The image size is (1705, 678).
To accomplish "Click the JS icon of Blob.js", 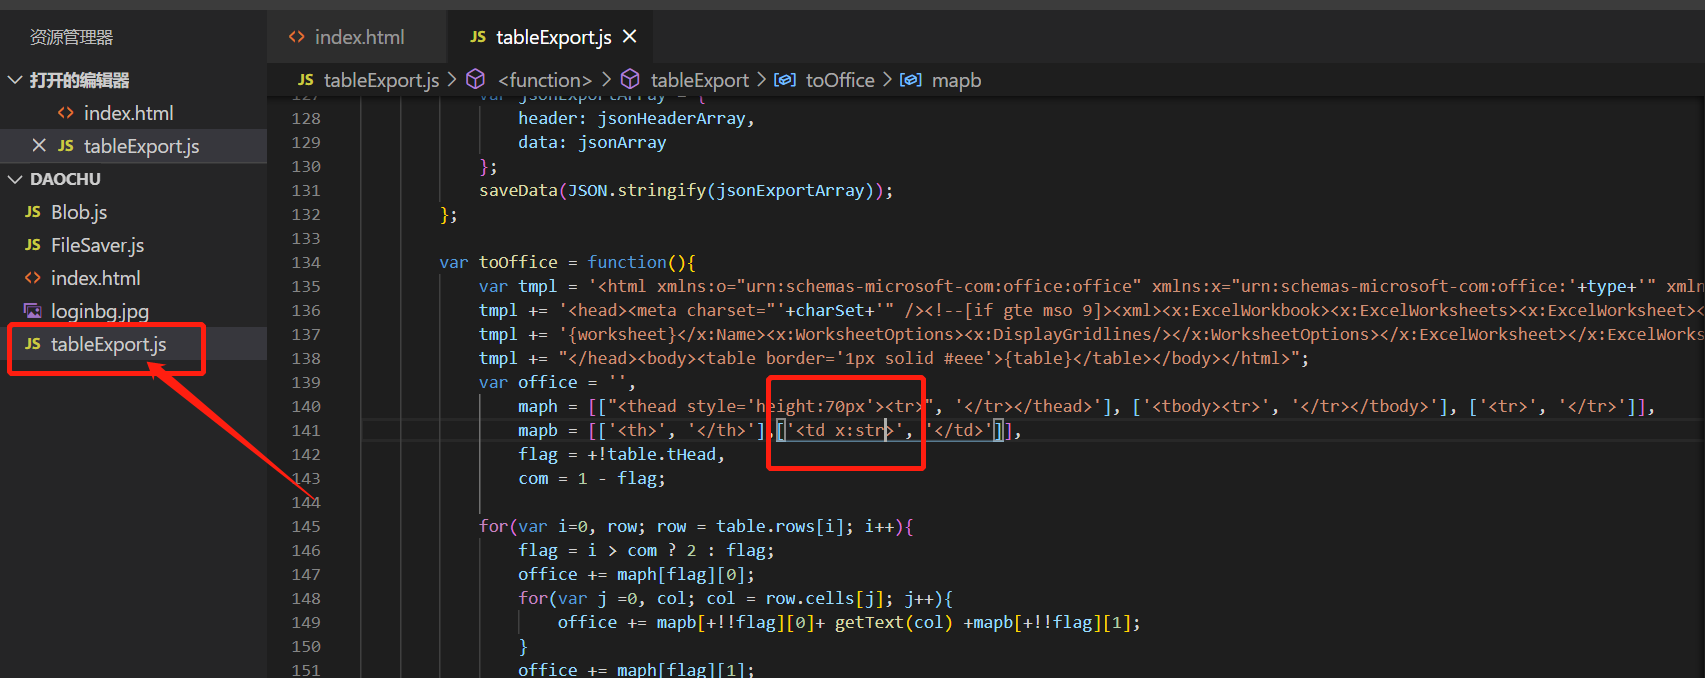I will 33,212.
